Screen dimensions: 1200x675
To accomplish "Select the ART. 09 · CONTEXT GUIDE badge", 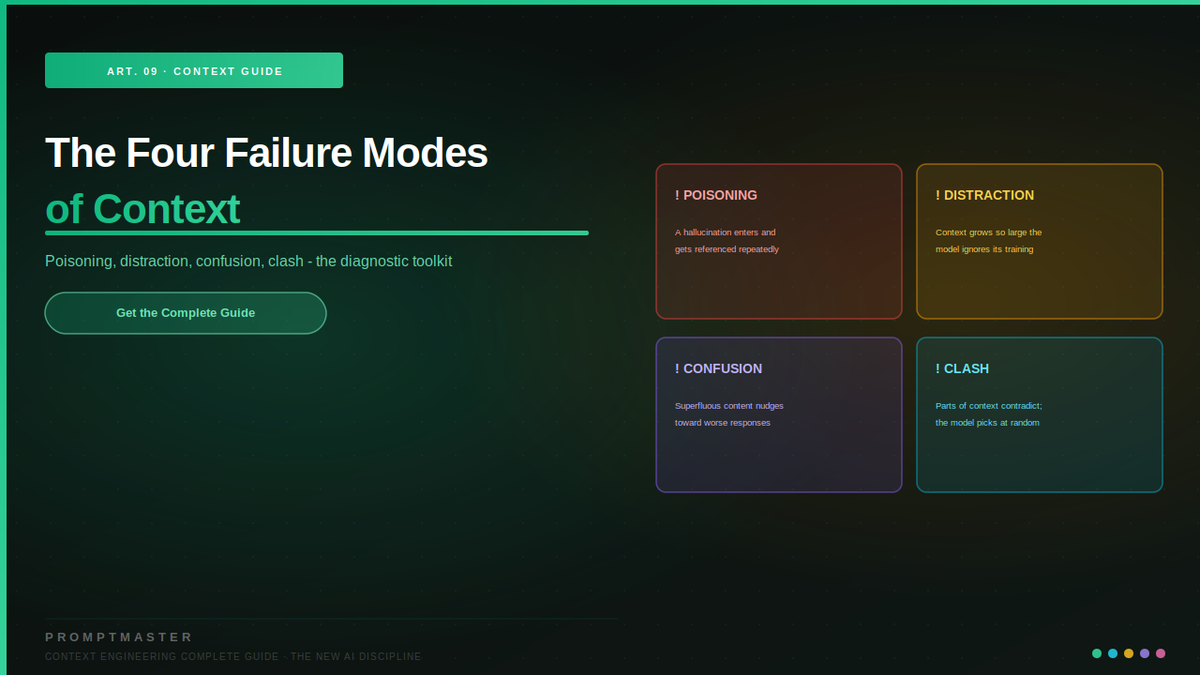I will [x=194, y=71].
